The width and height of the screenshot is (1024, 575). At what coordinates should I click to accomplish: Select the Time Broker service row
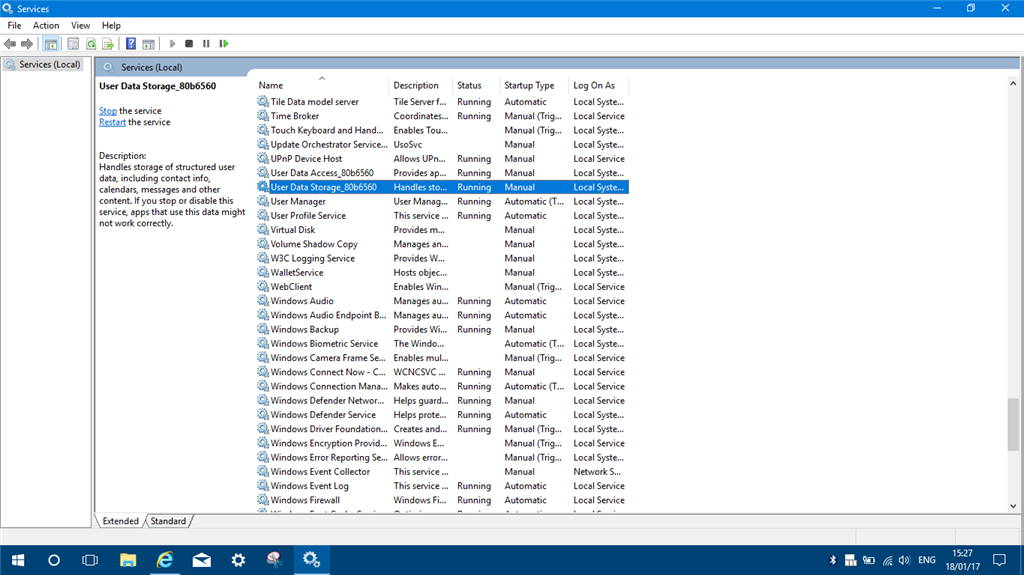(x=442, y=116)
